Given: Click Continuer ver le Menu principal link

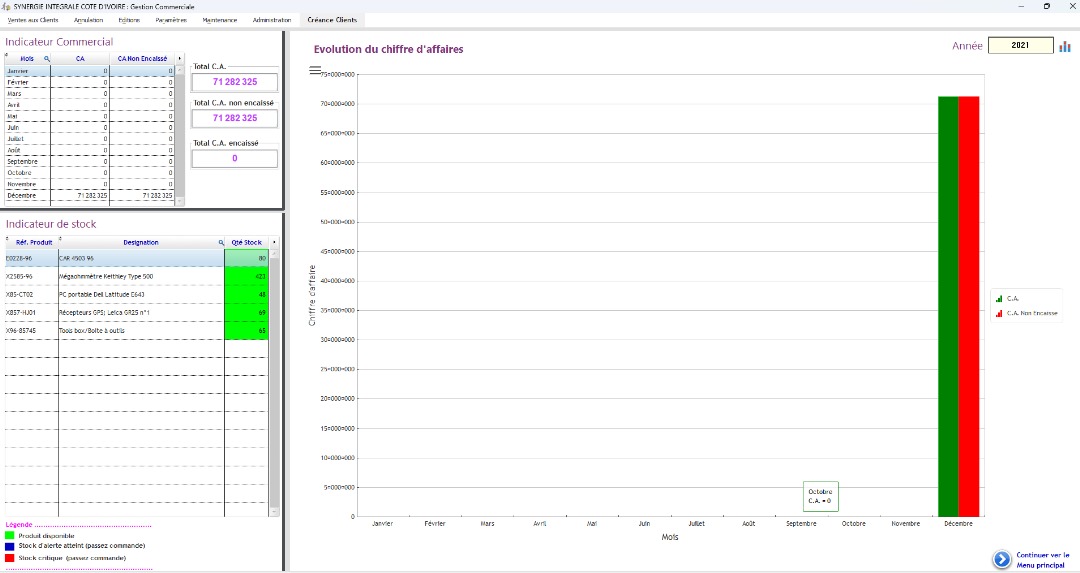Looking at the screenshot, I should [1042, 560].
